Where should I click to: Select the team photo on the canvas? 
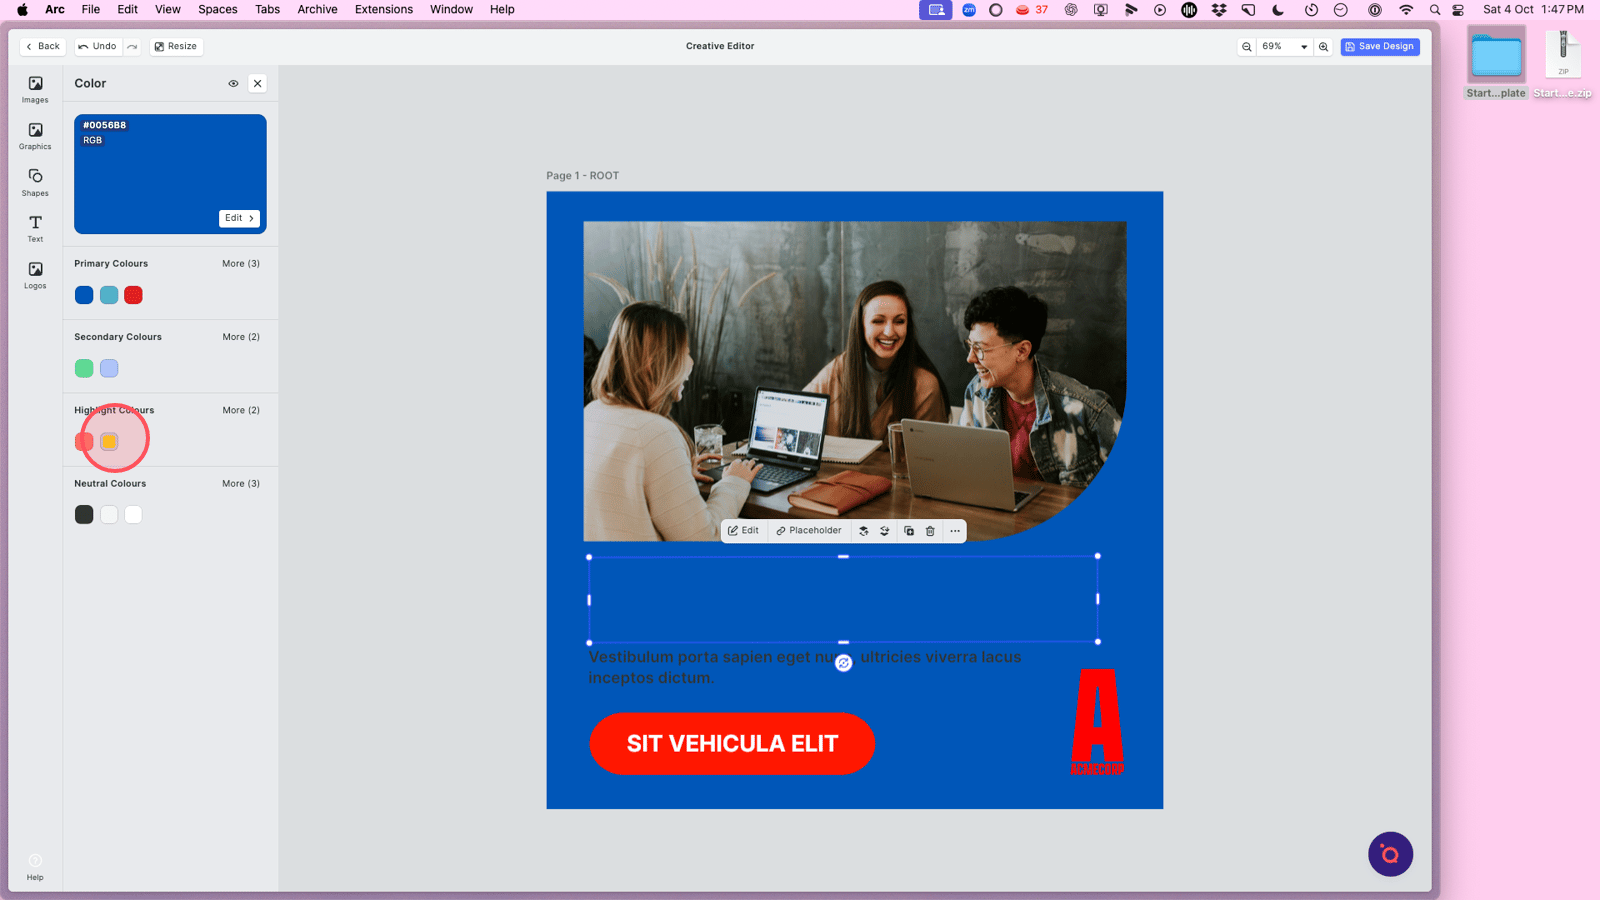pyautogui.click(x=855, y=381)
